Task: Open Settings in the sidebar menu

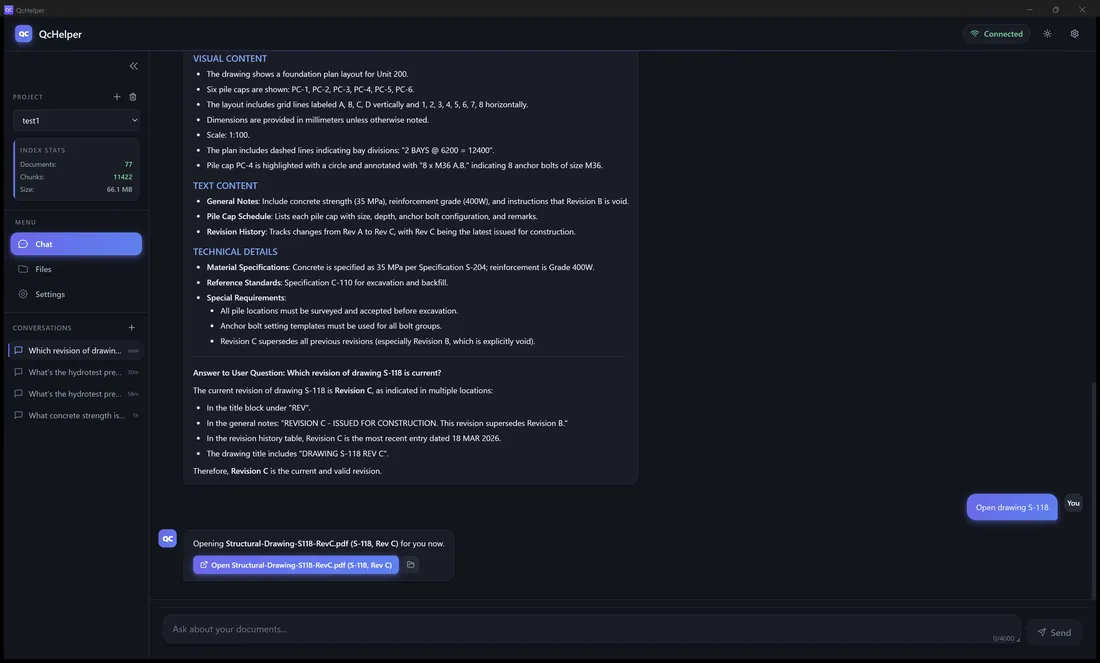Action: (x=76, y=295)
